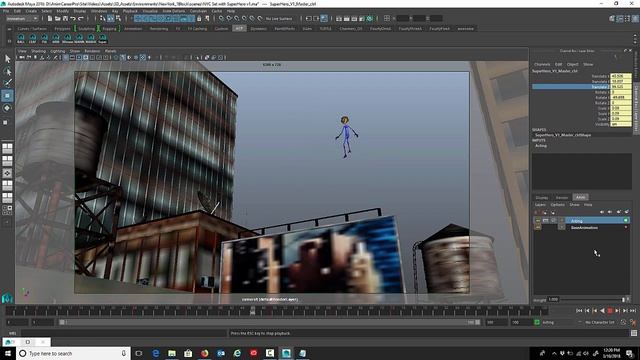The image size is (640, 360).
Task: Click the layer weight value field
Action: click(553, 299)
